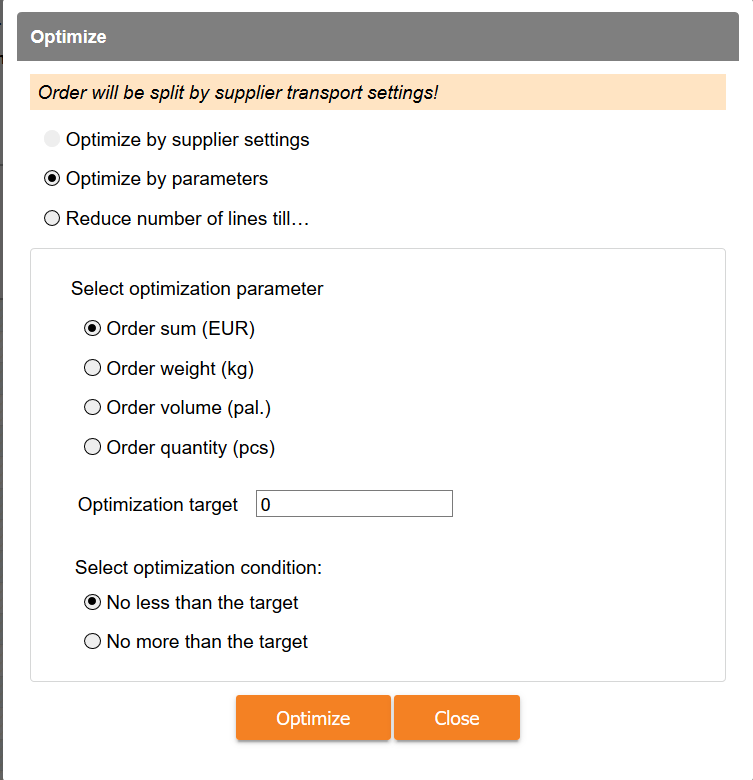Image resolution: width=753 pixels, height=780 pixels.
Task: Choose the 'Optimize by parameters' radio button
Action: (x=52, y=180)
